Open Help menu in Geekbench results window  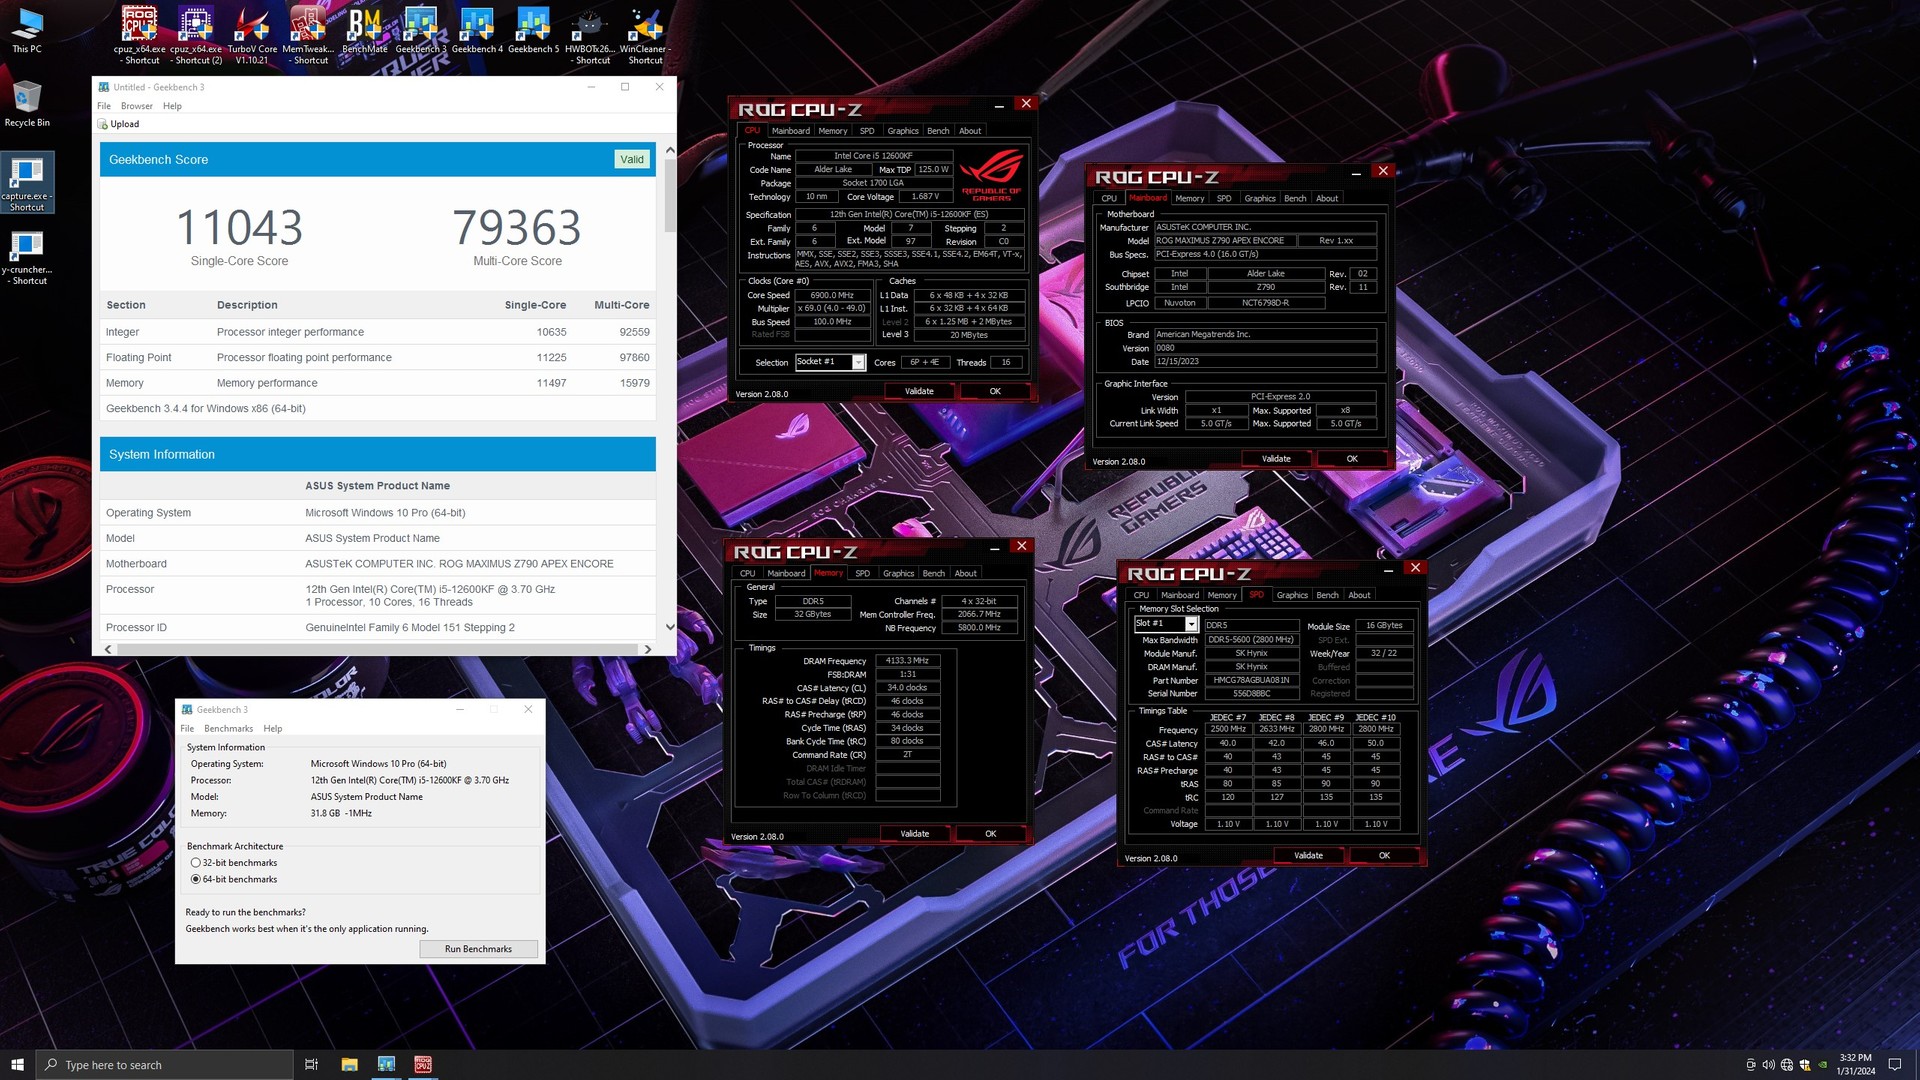click(172, 106)
